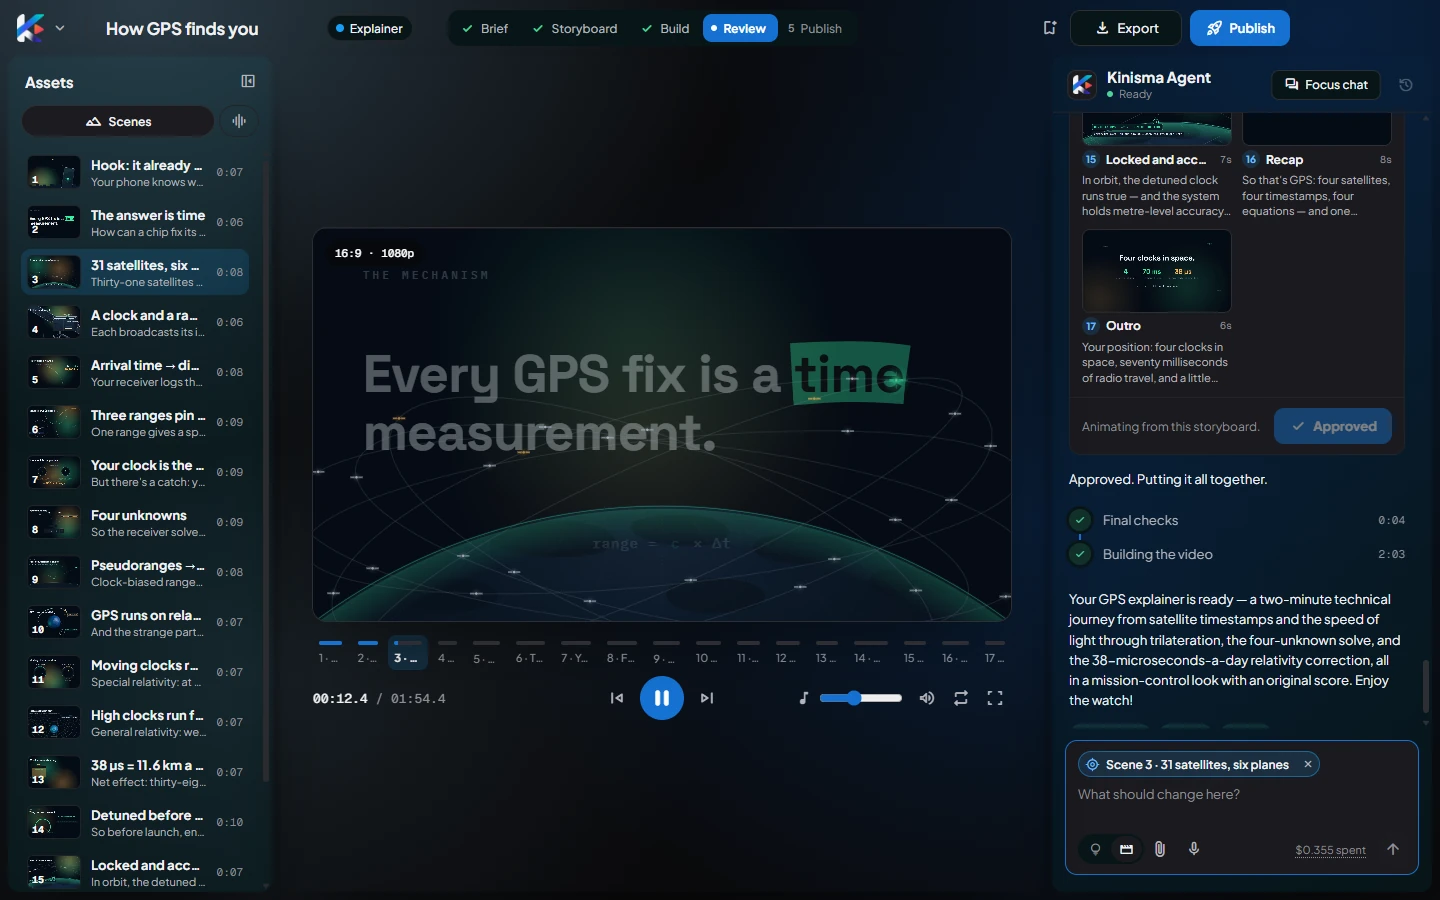This screenshot has width=1440, height=900.
Task: Mute the speaker volume
Action: tap(927, 698)
